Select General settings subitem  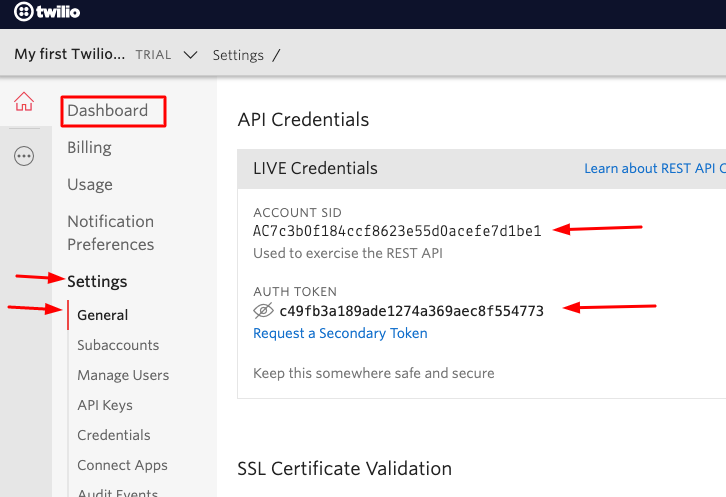[102, 315]
